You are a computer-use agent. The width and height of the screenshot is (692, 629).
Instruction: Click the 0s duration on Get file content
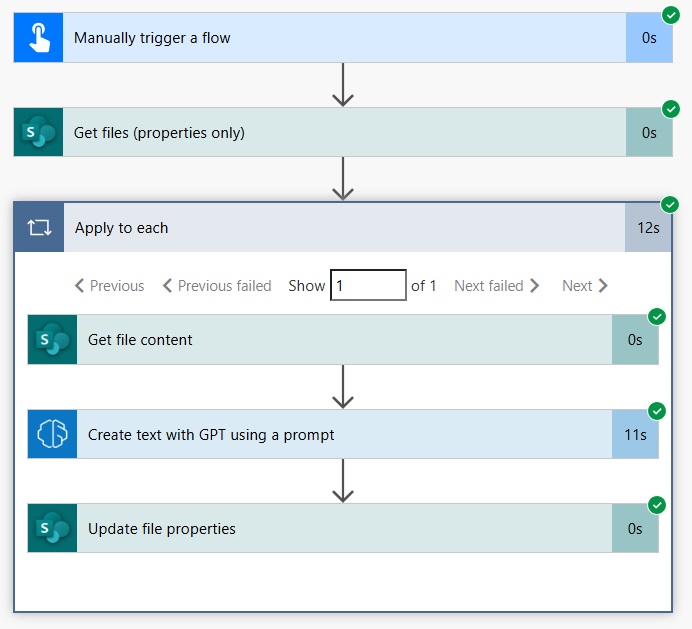coord(635,340)
